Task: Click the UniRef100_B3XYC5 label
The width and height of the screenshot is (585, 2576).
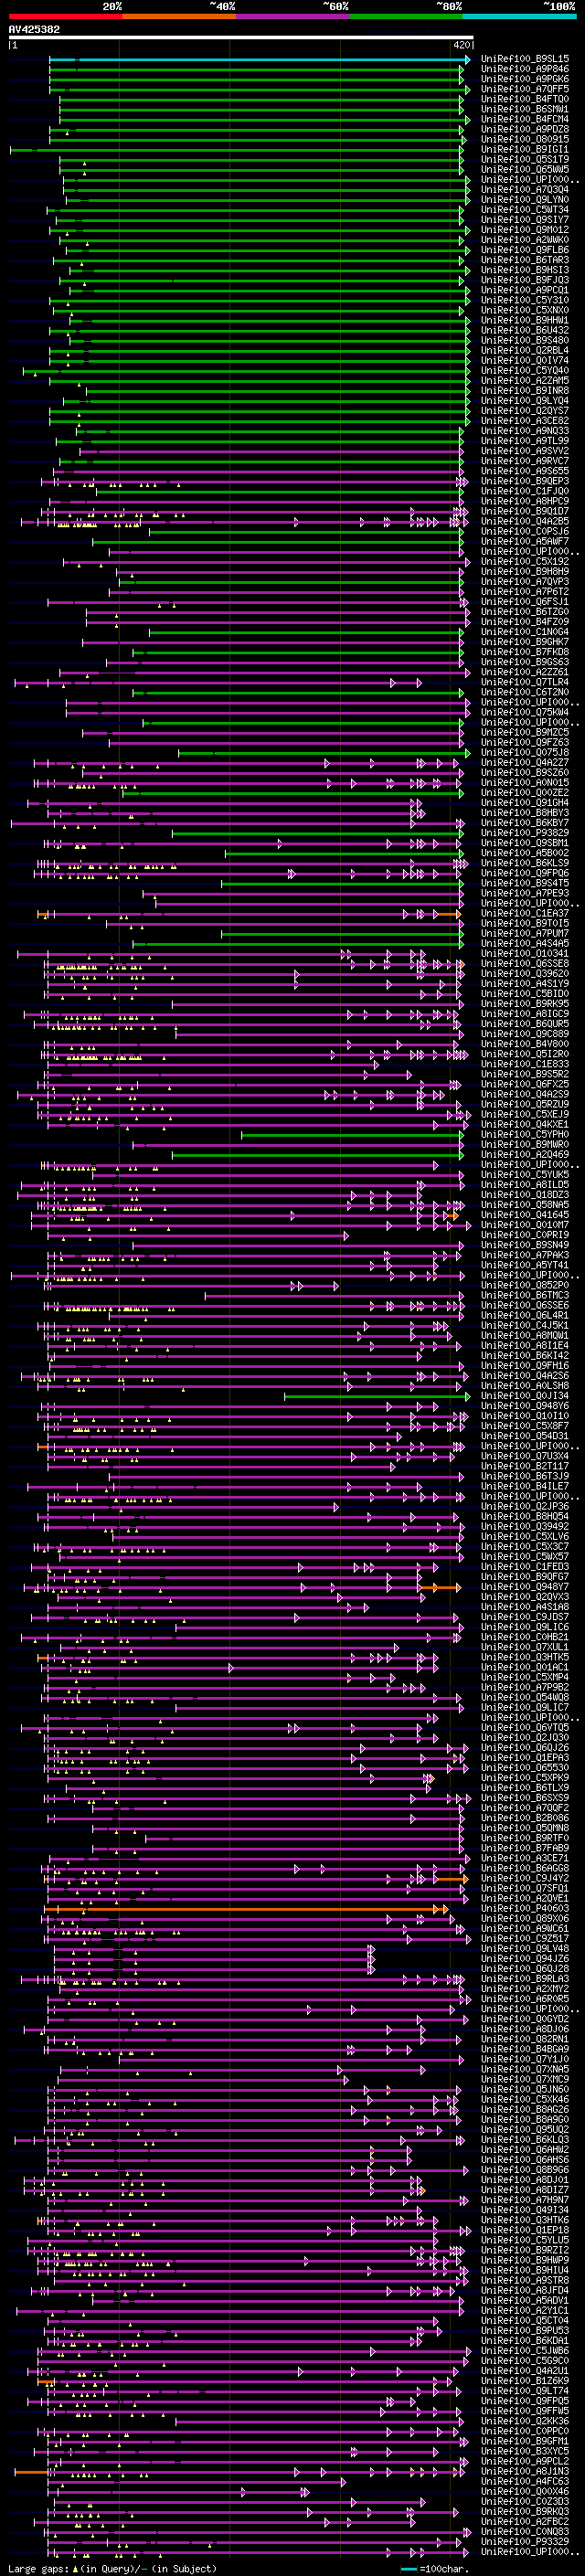Action: coord(525,2451)
